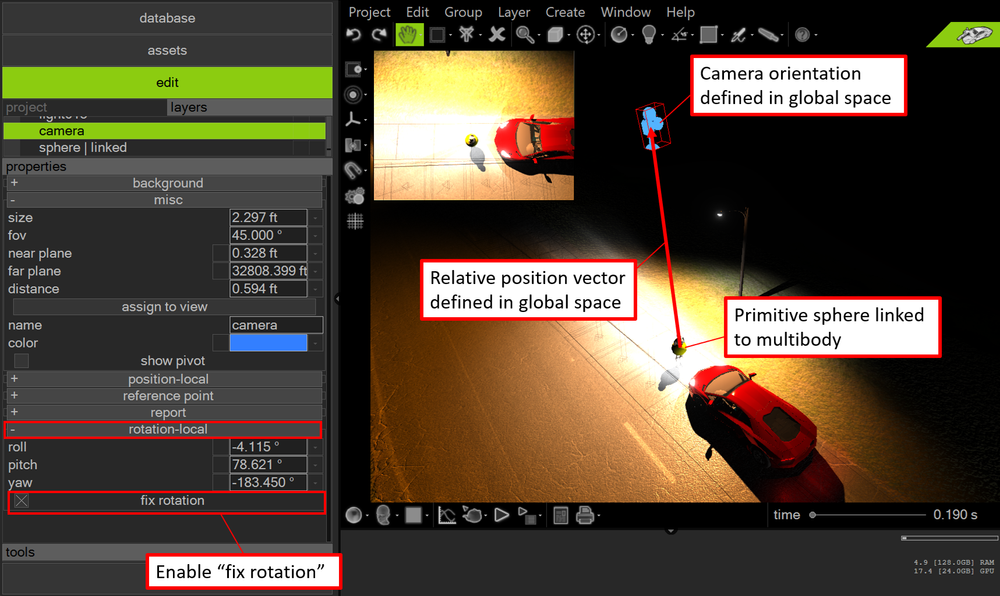
Task: Click the undo arrow icon
Action: pyautogui.click(x=353, y=34)
